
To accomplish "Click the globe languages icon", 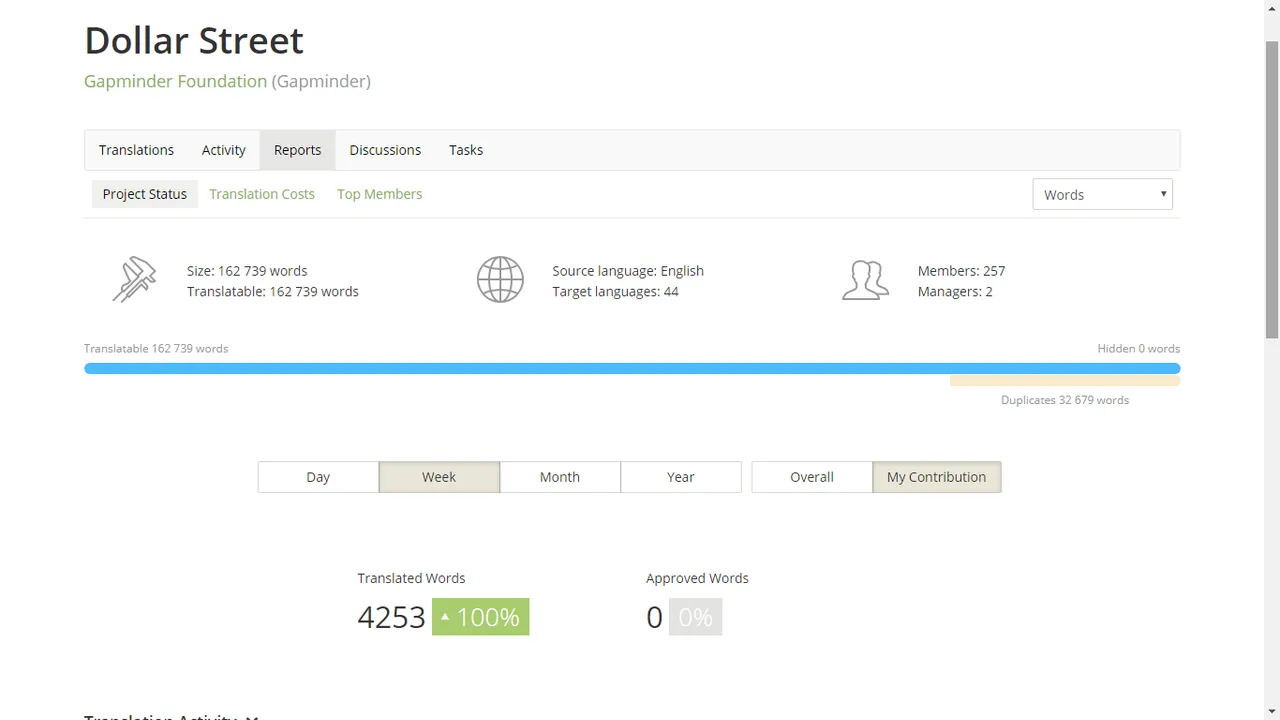I will coord(500,280).
